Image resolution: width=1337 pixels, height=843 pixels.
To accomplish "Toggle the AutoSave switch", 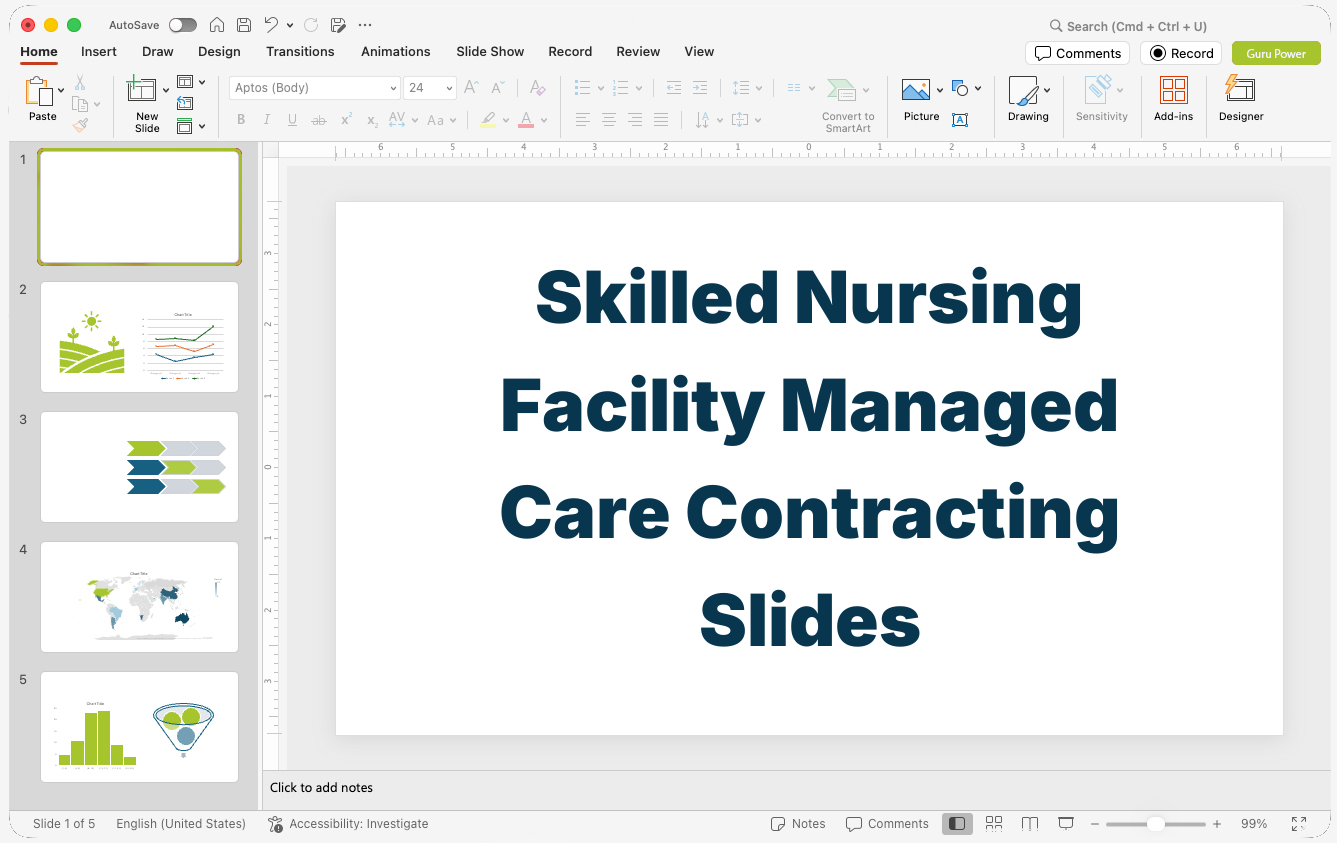I will [183, 25].
